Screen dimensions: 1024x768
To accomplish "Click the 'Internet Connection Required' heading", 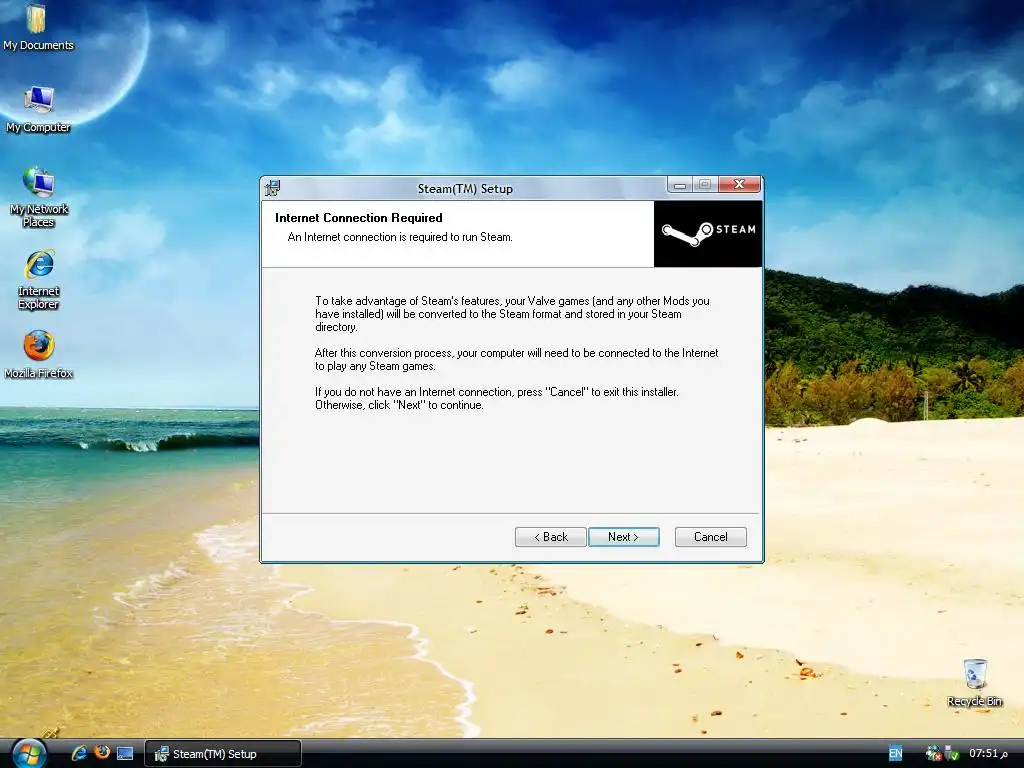I will pyautogui.click(x=359, y=217).
